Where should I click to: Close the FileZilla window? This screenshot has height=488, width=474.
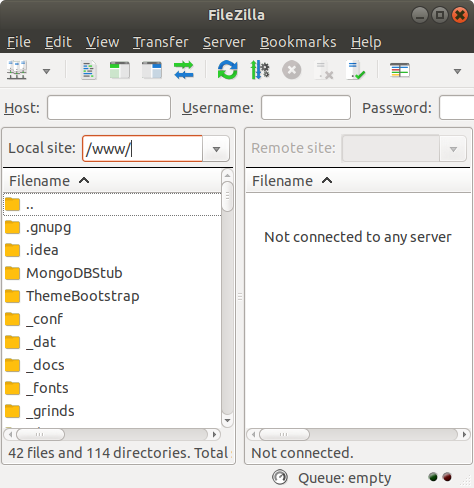[x=460, y=15]
